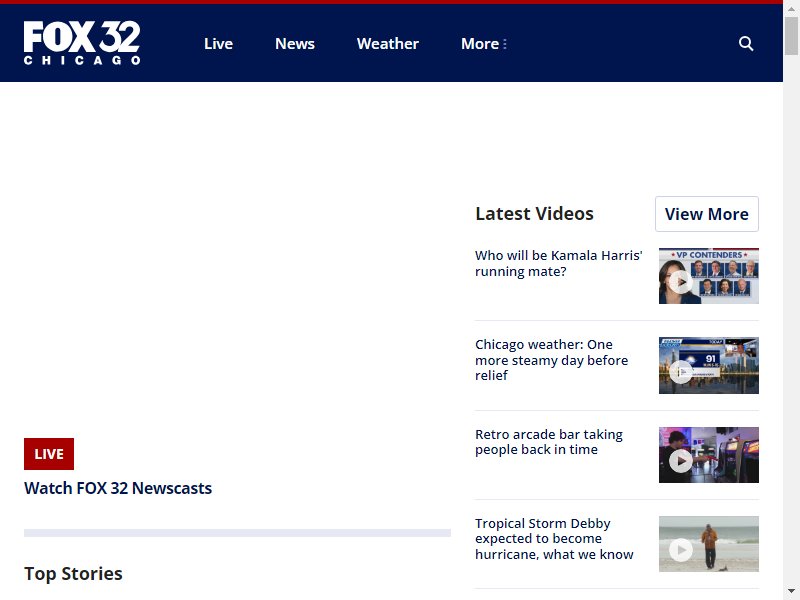
Task: Open 'Who will be Kamala Harris' running mate?'
Action: 558,263
